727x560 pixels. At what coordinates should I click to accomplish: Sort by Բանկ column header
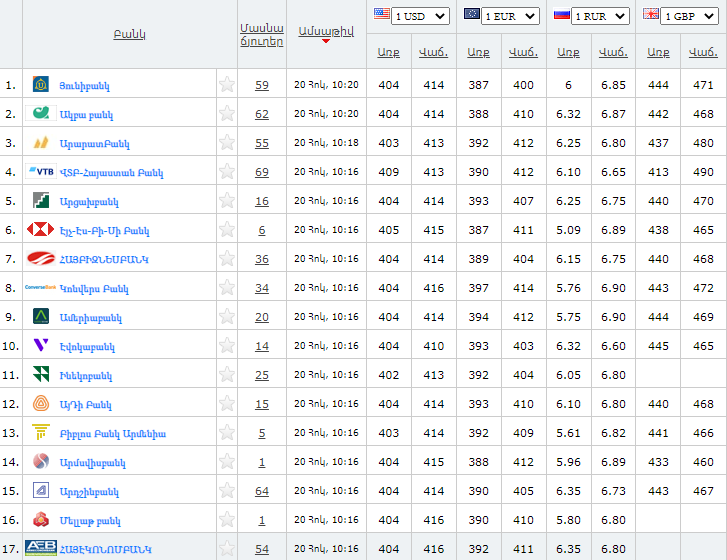coord(130,34)
